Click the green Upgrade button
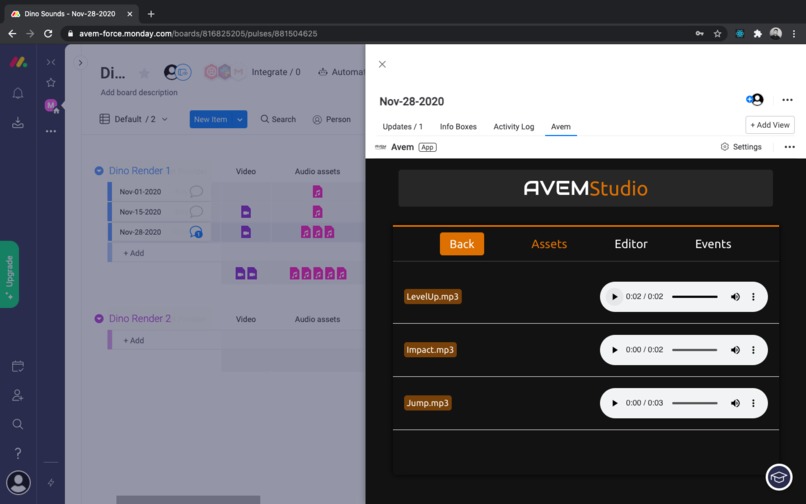 pos(9,274)
